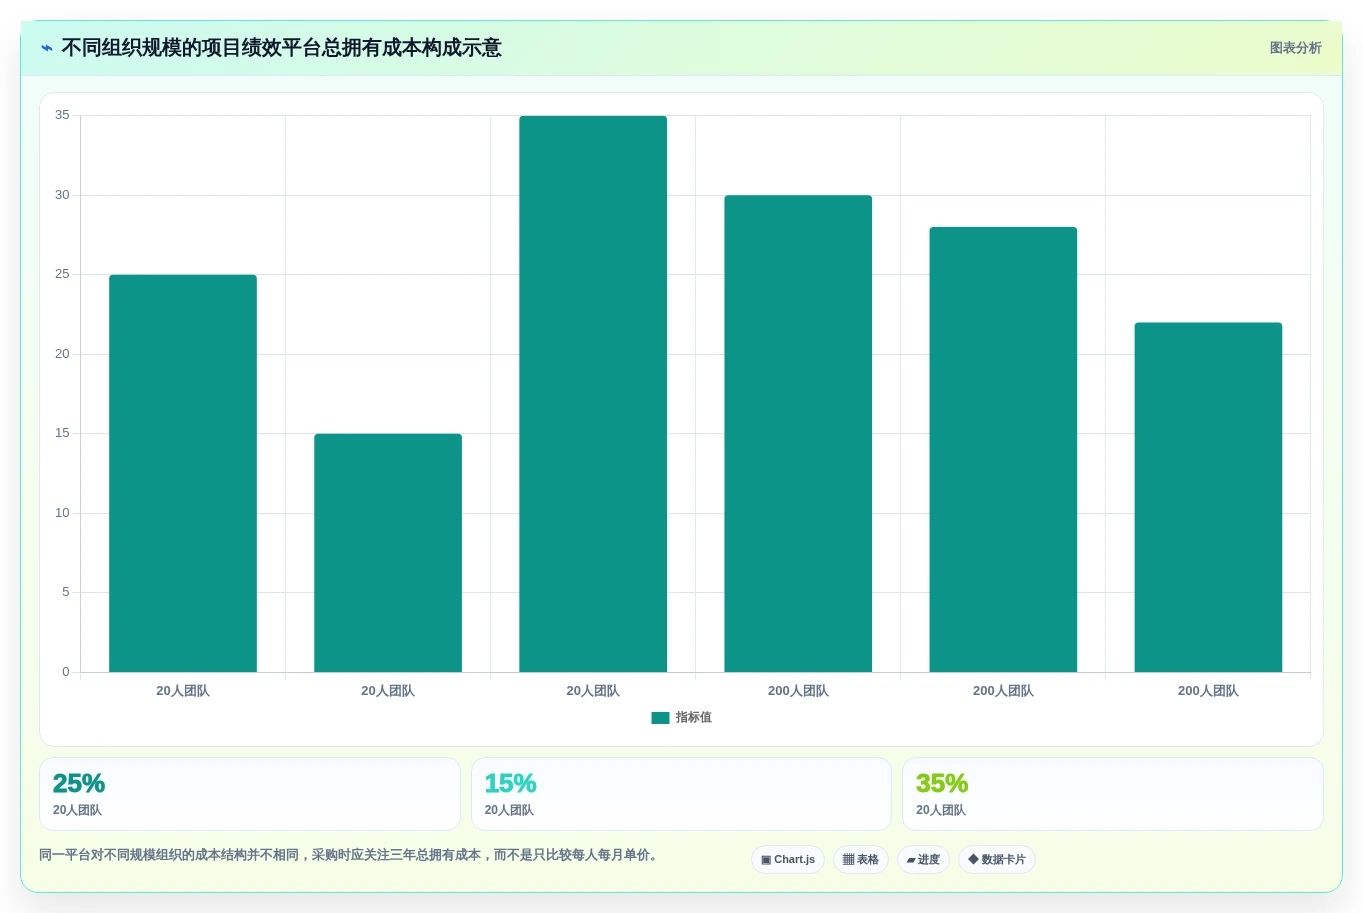Click the bar with value 28
Image resolution: width=1363 pixels, height=913 pixels.
coord(1003,450)
